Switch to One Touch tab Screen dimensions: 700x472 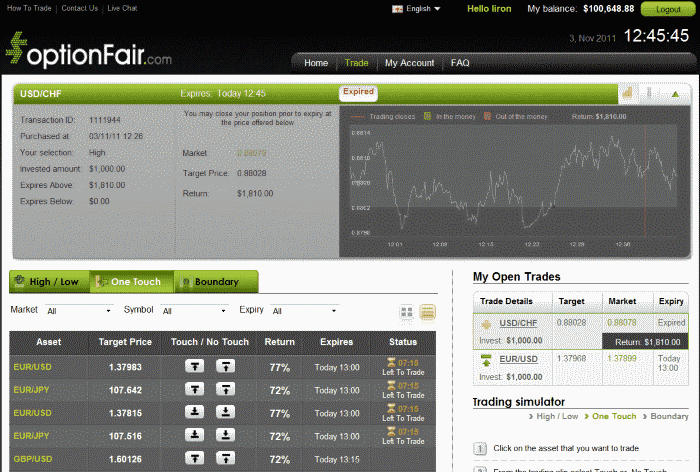[x=132, y=282]
